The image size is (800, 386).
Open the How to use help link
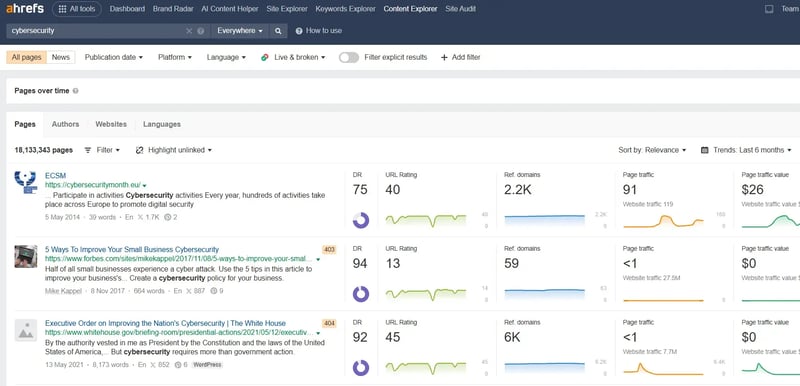click(x=319, y=31)
